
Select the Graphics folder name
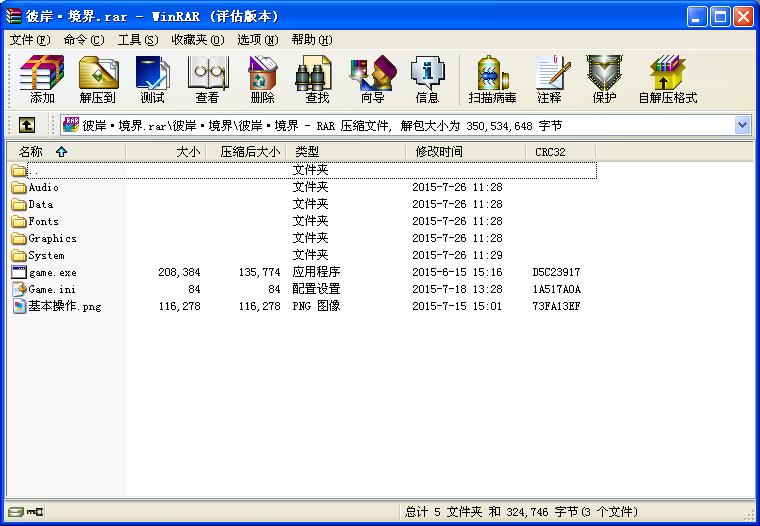coord(52,239)
